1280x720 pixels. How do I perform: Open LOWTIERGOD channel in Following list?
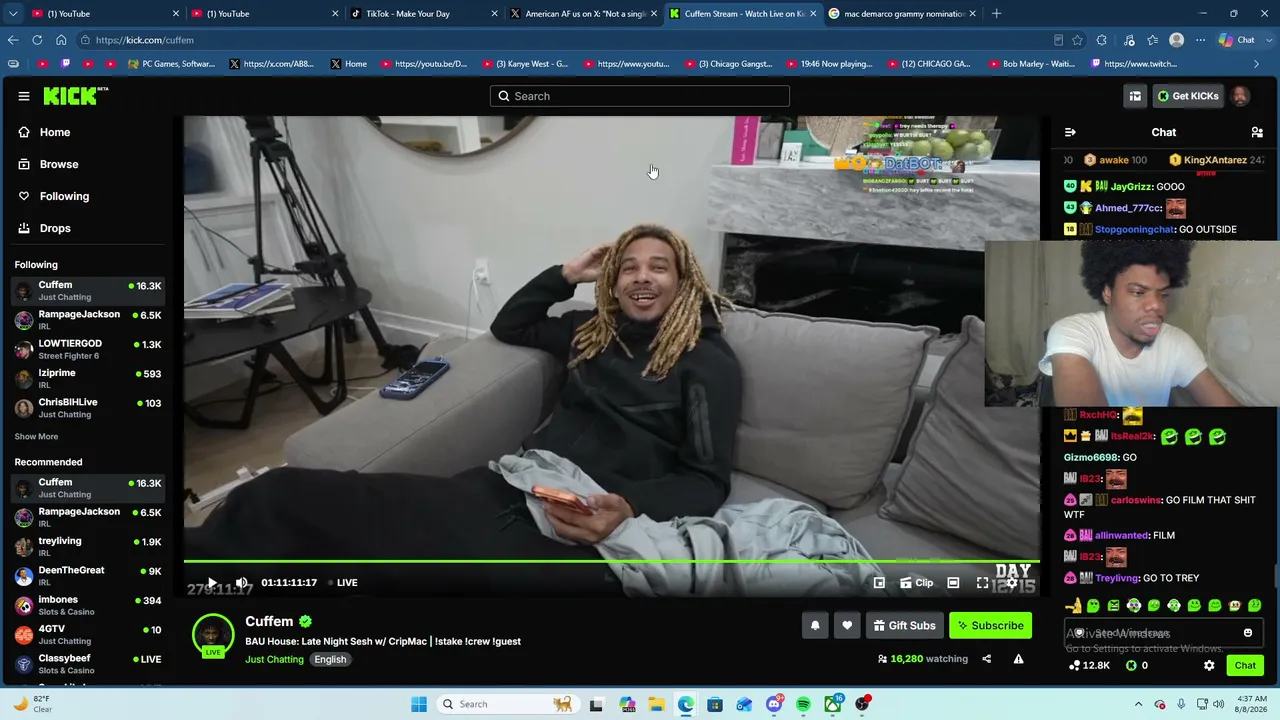coord(88,349)
